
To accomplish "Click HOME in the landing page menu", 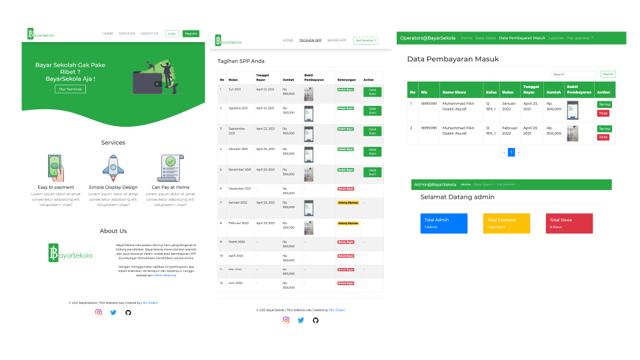I will [x=108, y=33].
